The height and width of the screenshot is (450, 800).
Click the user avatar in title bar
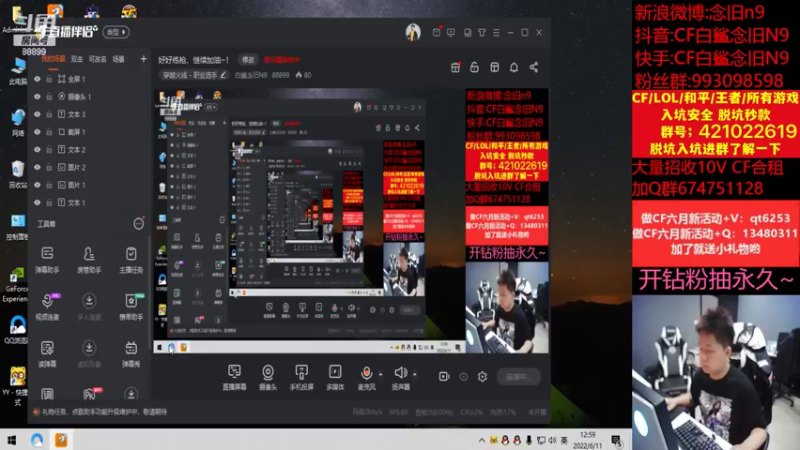click(413, 32)
